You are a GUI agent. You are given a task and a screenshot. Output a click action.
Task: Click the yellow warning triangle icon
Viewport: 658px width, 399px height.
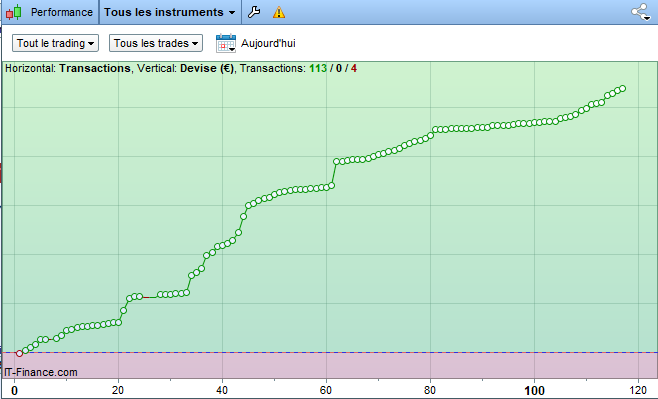click(x=279, y=12)
